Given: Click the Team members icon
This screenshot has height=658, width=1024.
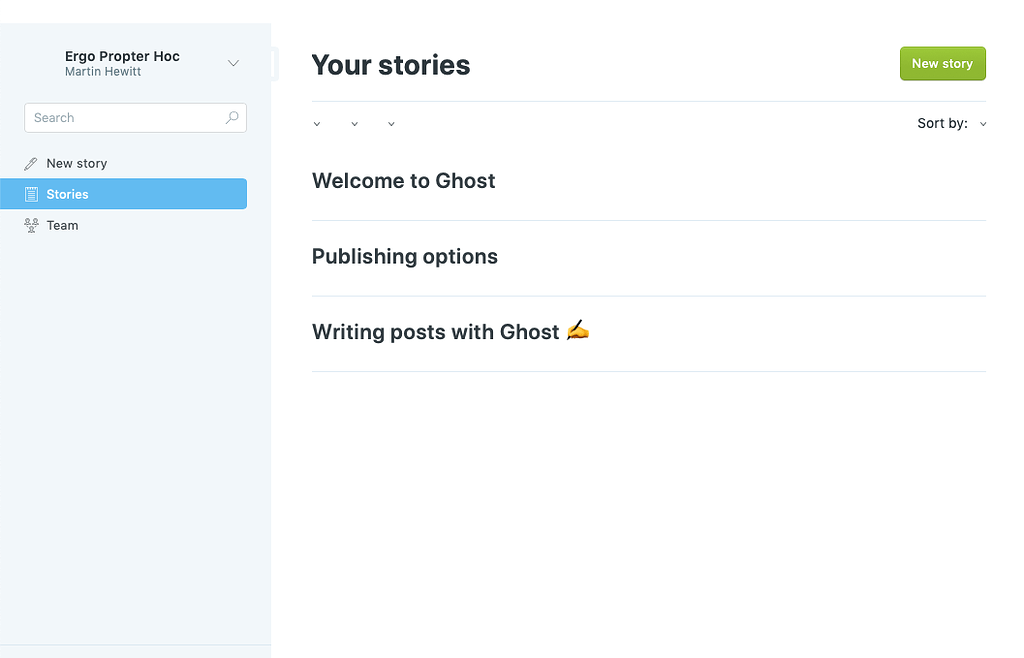Looking at the screenshot, I should pyautogui.click(x=31, y=225).
